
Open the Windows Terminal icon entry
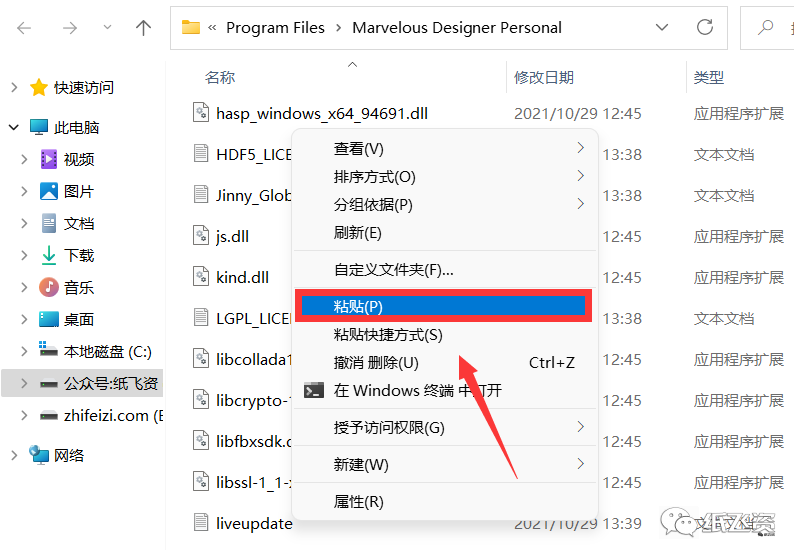313,390
